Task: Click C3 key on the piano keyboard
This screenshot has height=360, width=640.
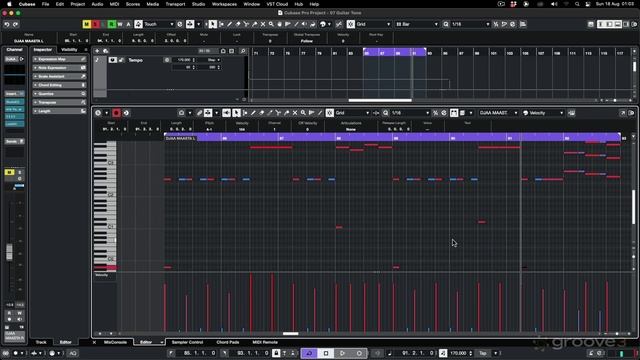Action: coord(105,163)
